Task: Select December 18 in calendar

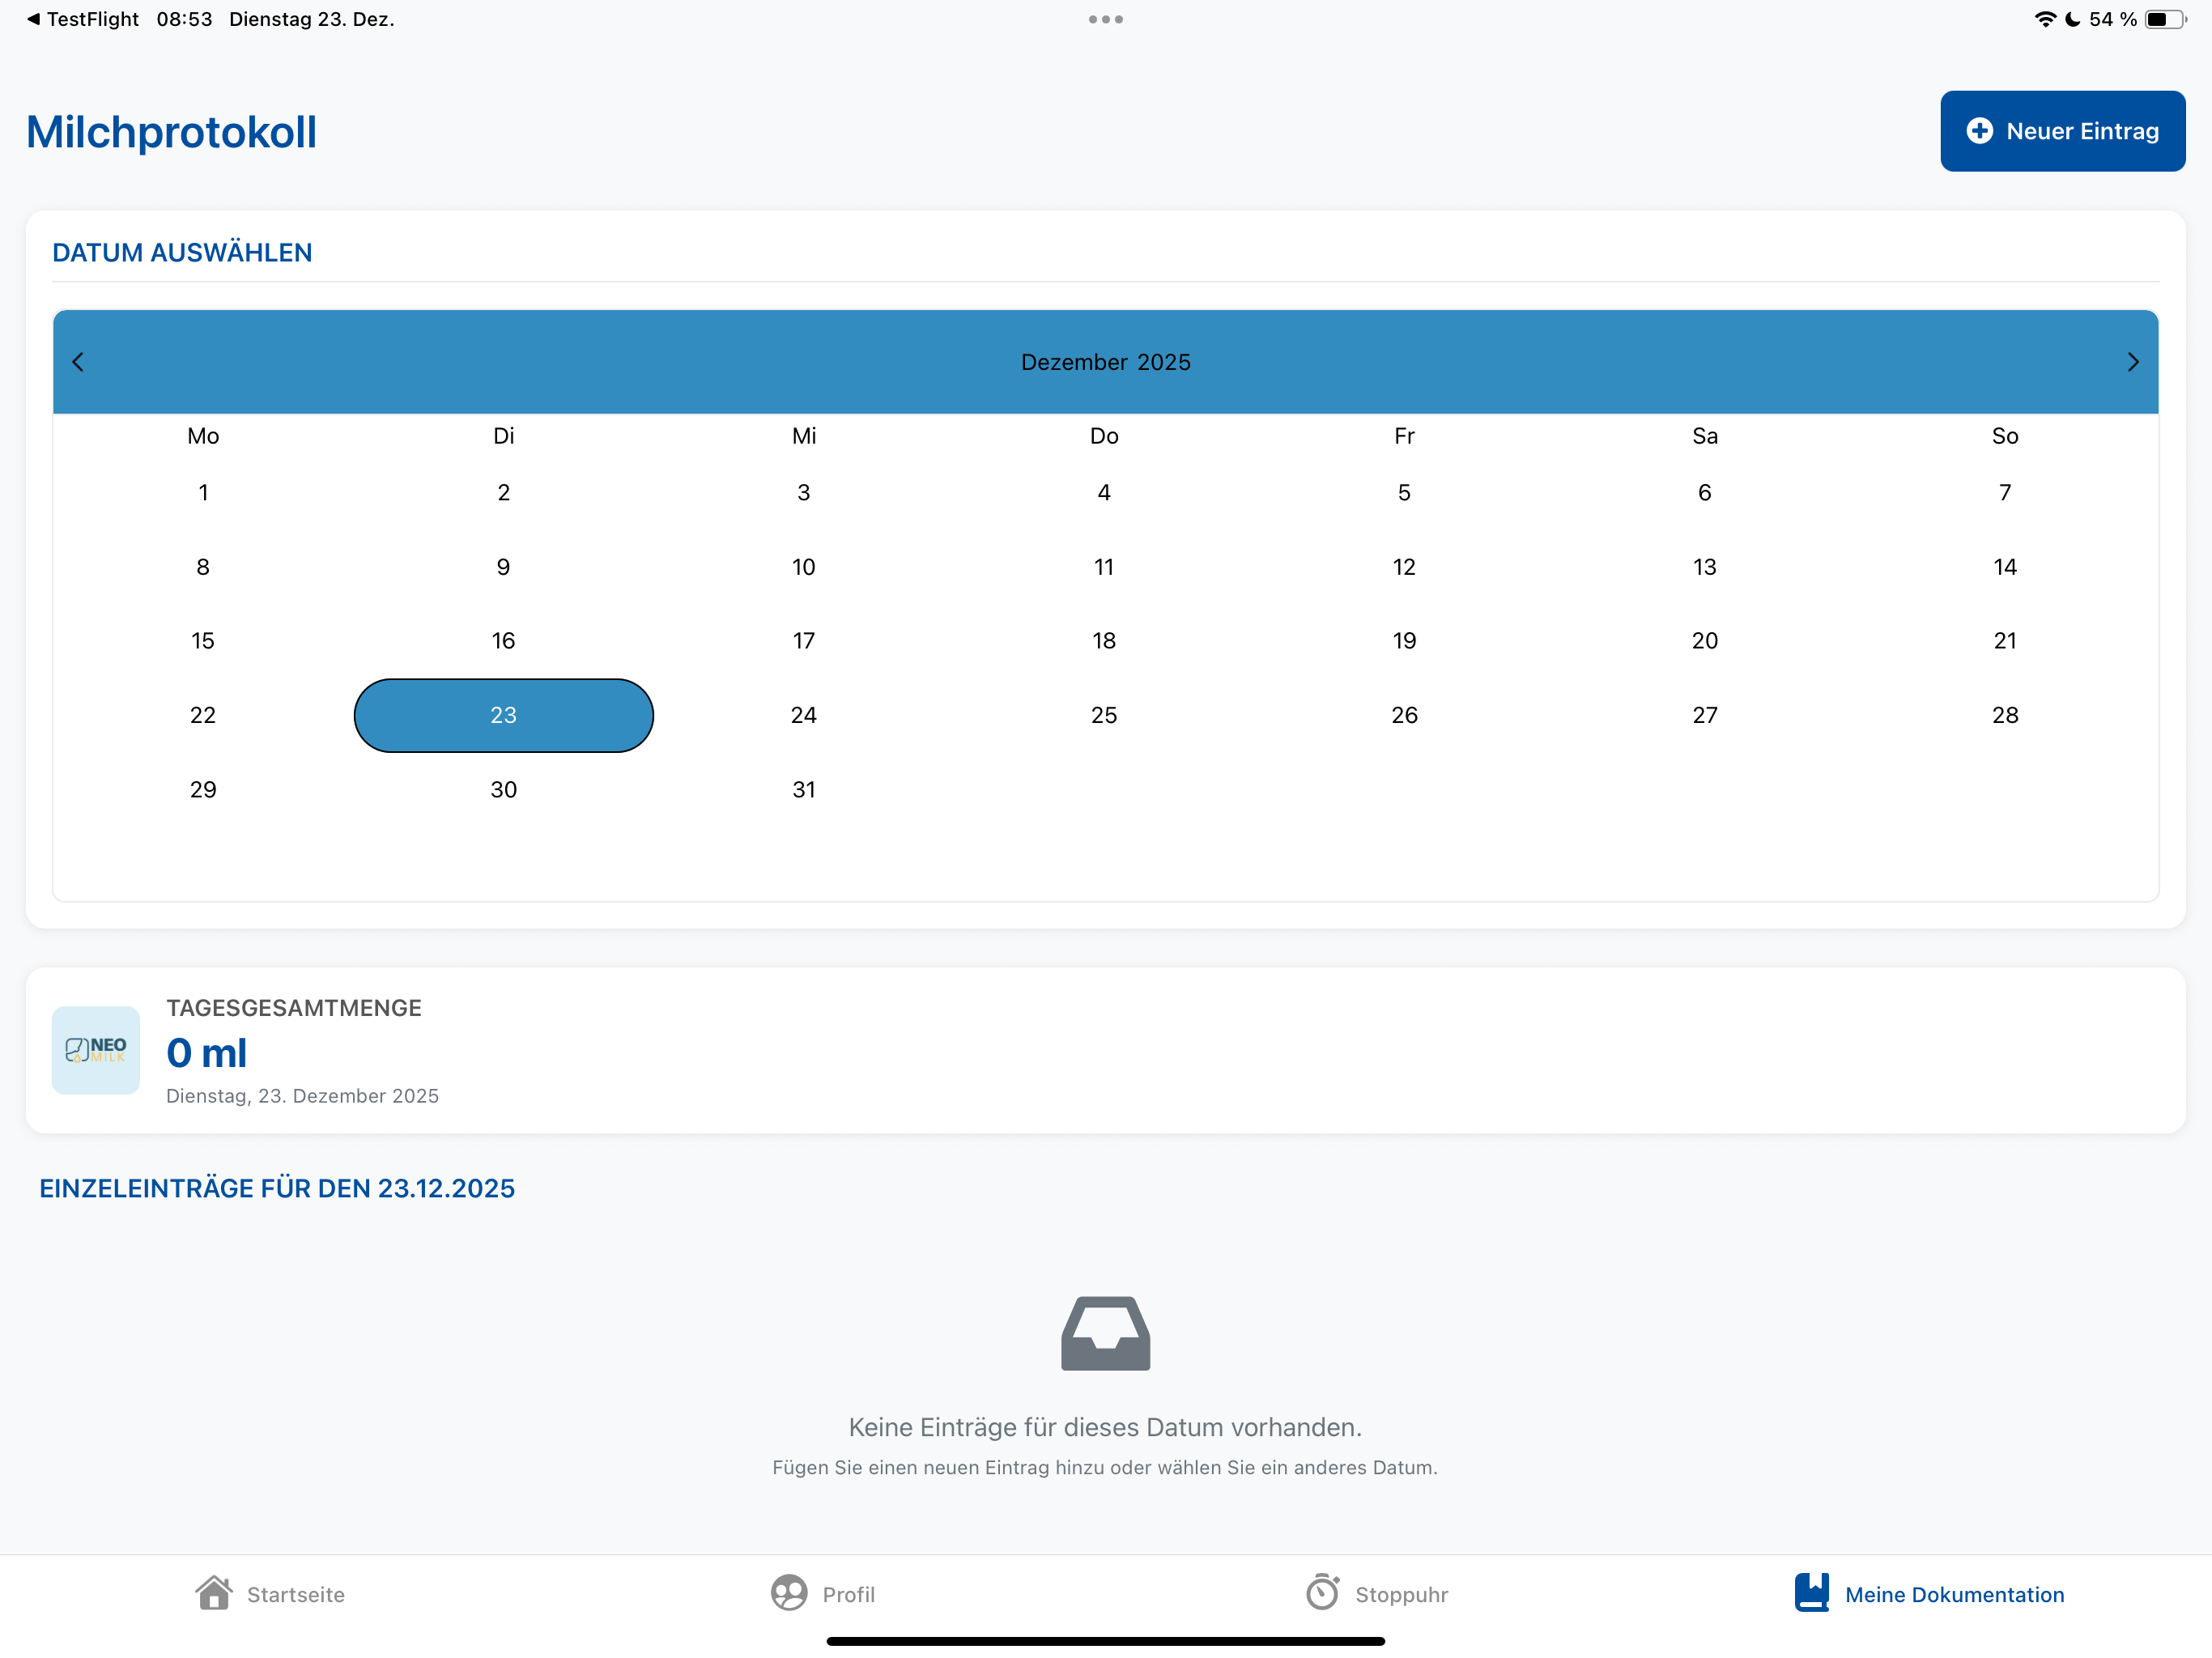Action: [1104, 641]
